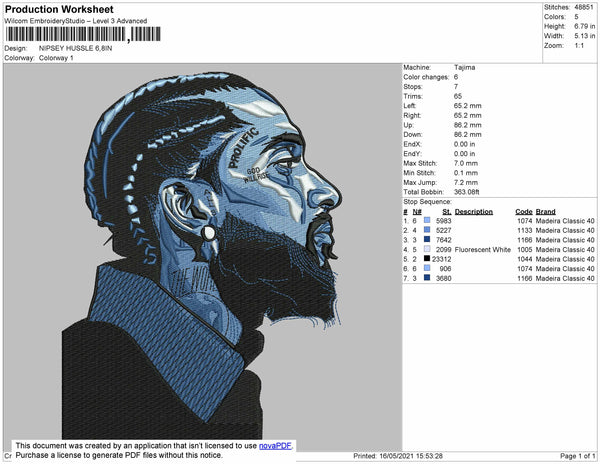Select the Total Bobbin value 363.08ft
The height and width of the screenshot is (464, 600).
coord(467,192)
